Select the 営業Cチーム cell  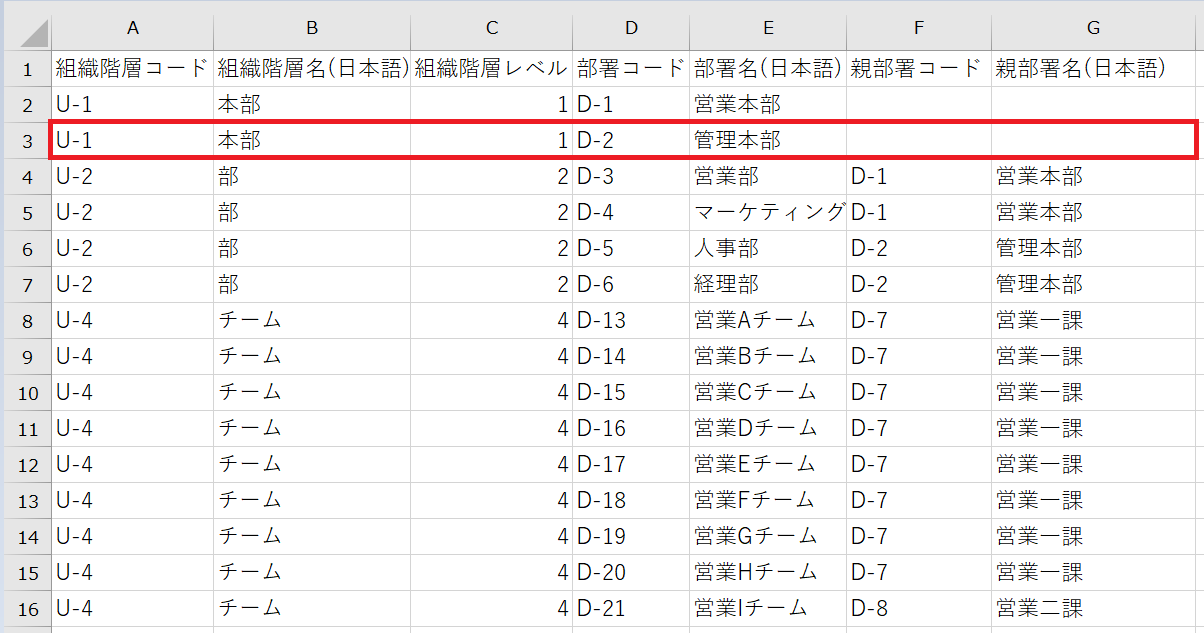pyautogui.click(x=767, y=393)
